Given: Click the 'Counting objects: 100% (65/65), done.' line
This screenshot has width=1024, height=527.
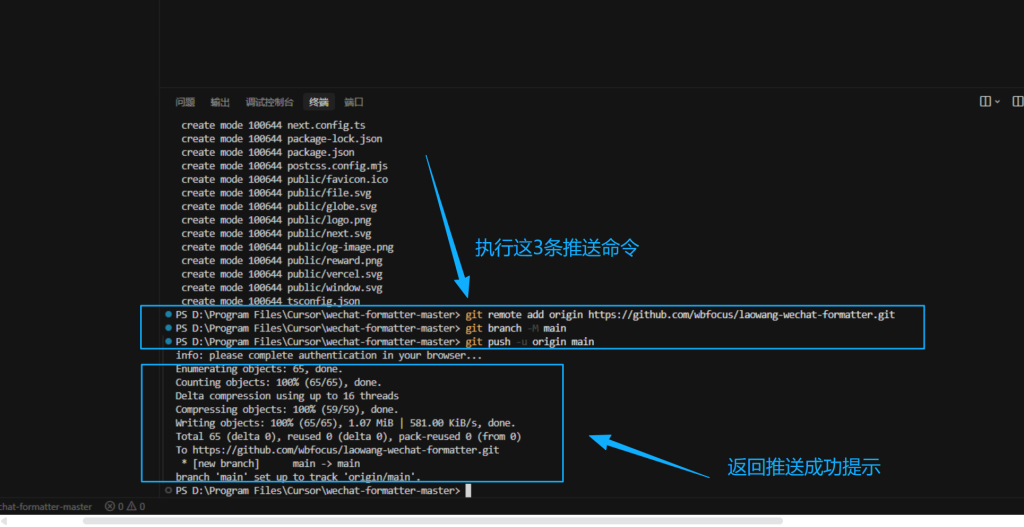Looking at the screenshot, I should [278, 383].
